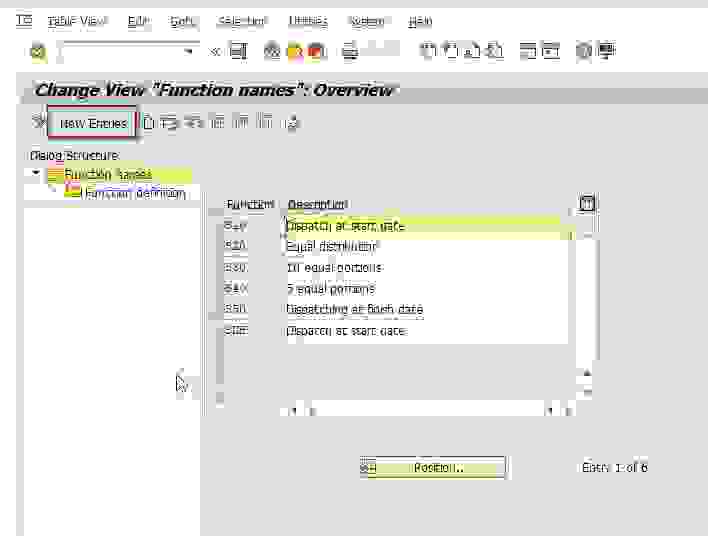Click the Generate shortcut icon
Screen dimensions: 708x536
coord(550,51)
